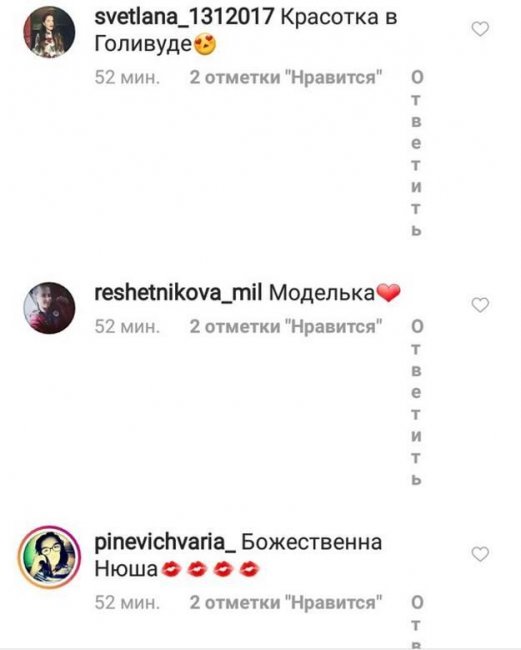View 2 отметки Нравится under Моделька comment
The width and height of the screenshot is (521, 650).
pyautogui.click(x=286, y=327)
